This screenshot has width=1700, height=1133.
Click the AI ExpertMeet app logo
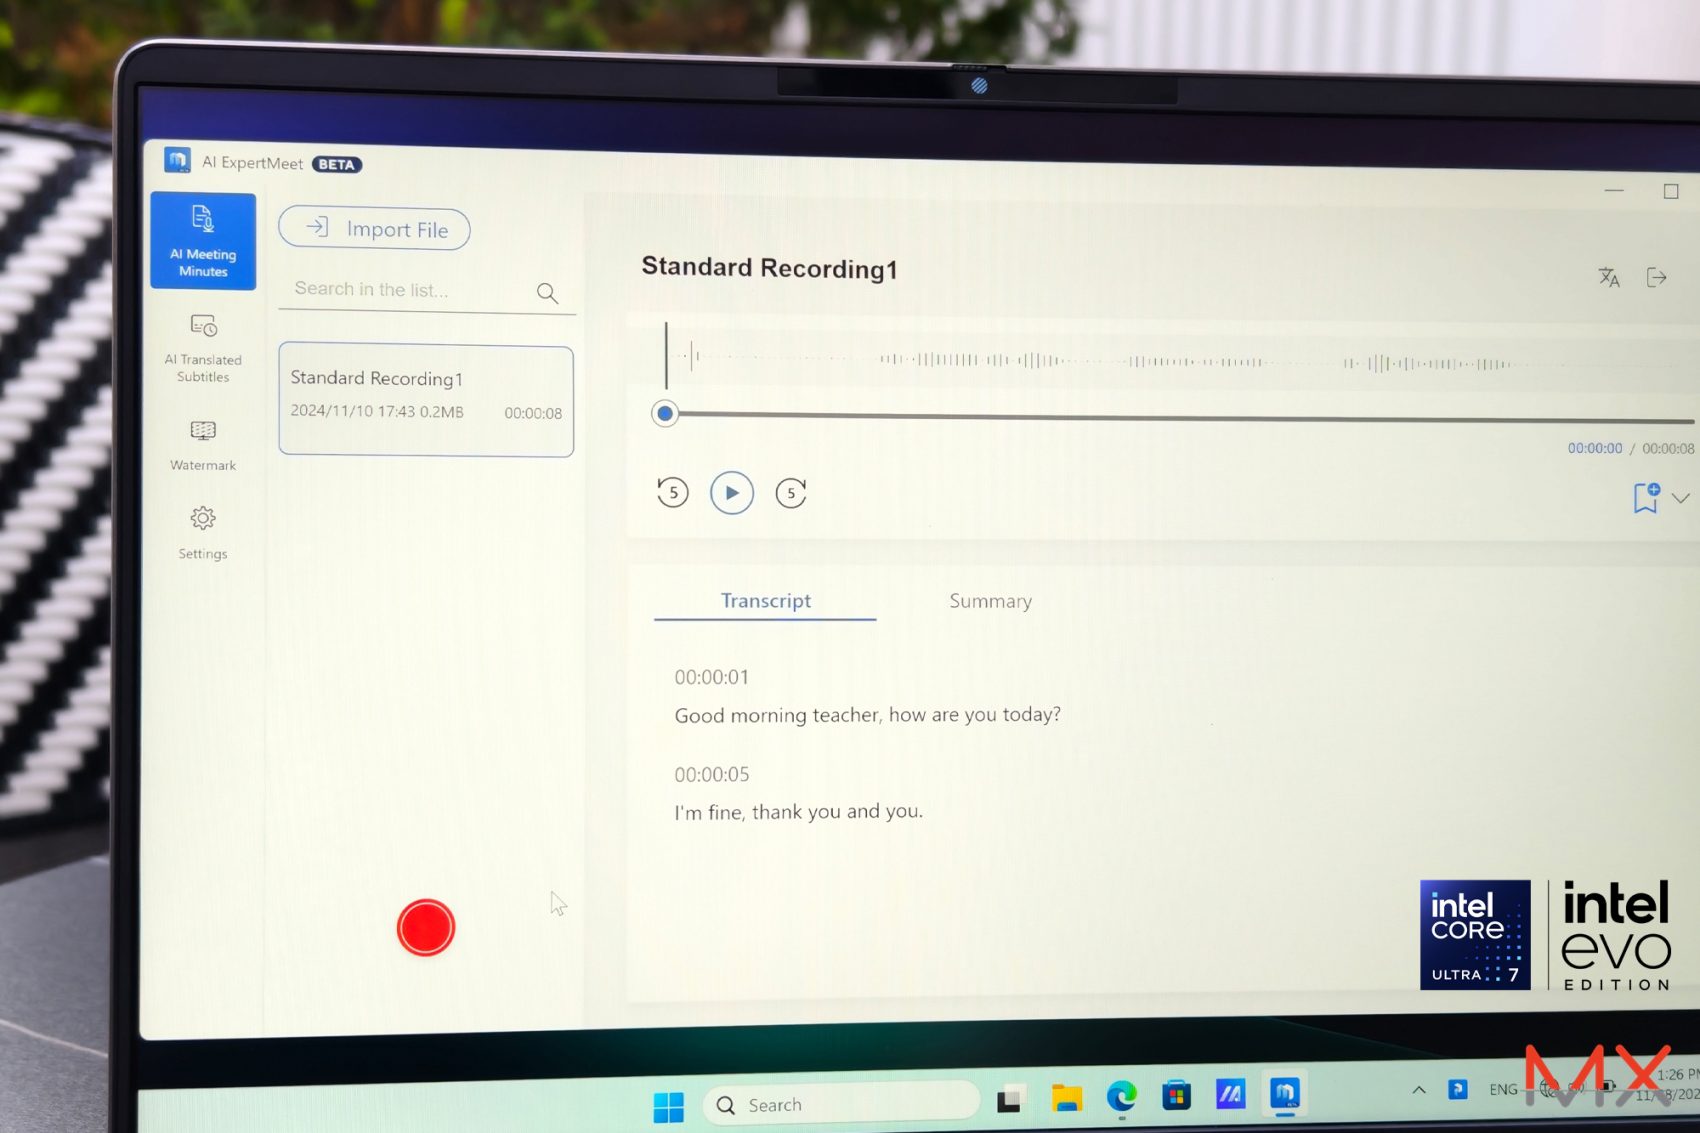(x=177, y=160)
